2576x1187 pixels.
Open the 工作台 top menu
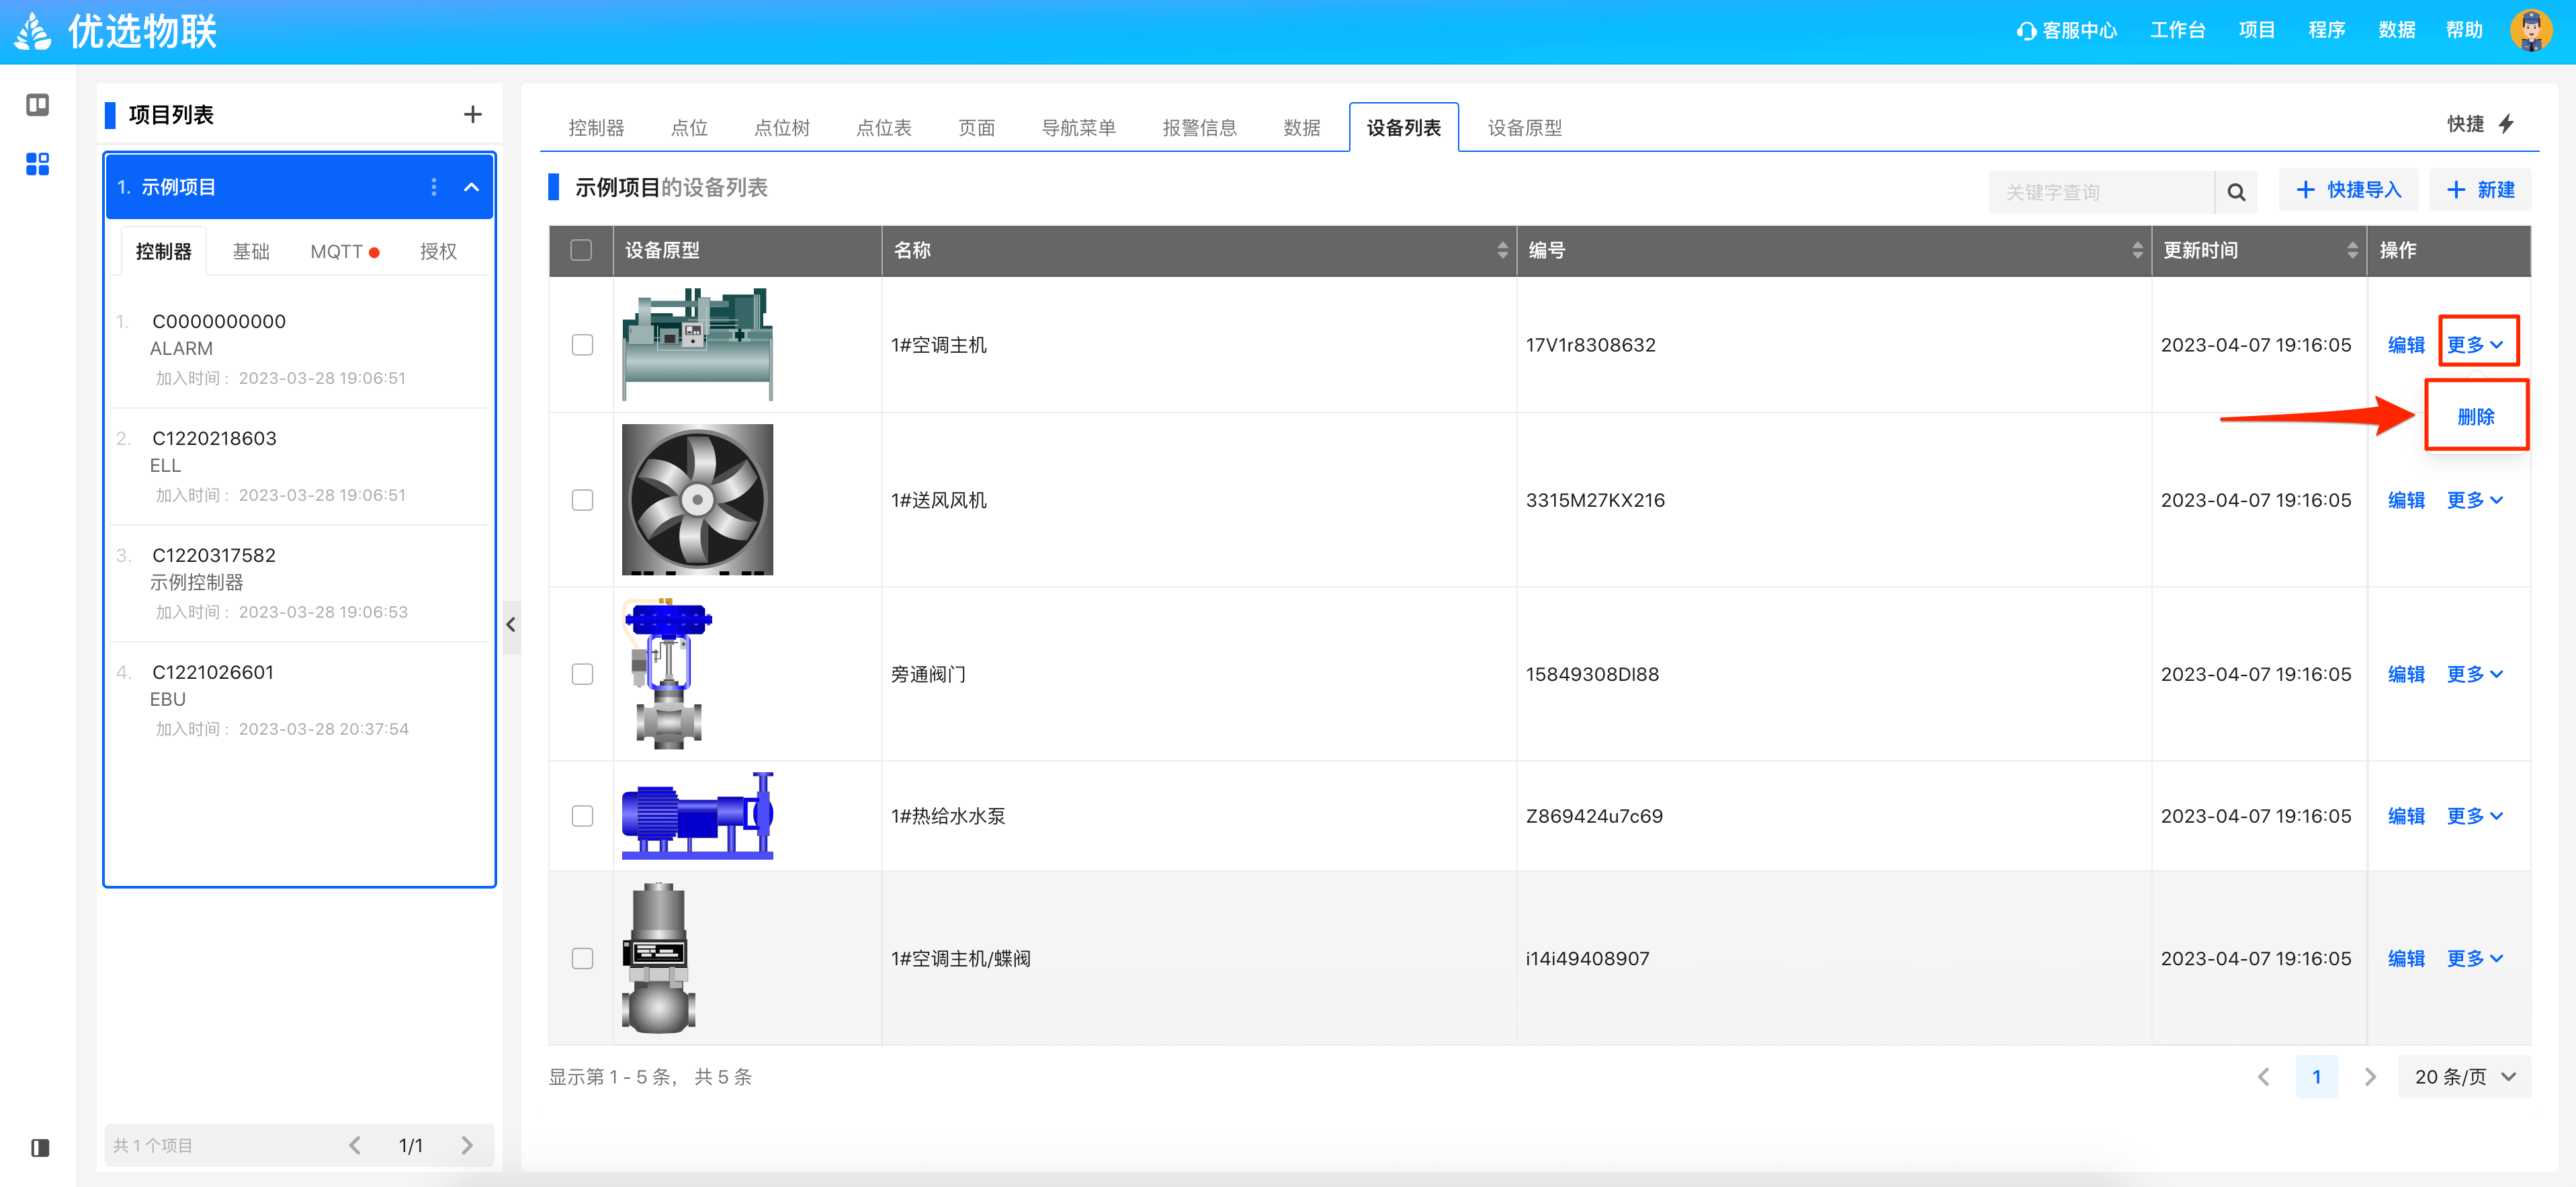(x=2177, y=31)
